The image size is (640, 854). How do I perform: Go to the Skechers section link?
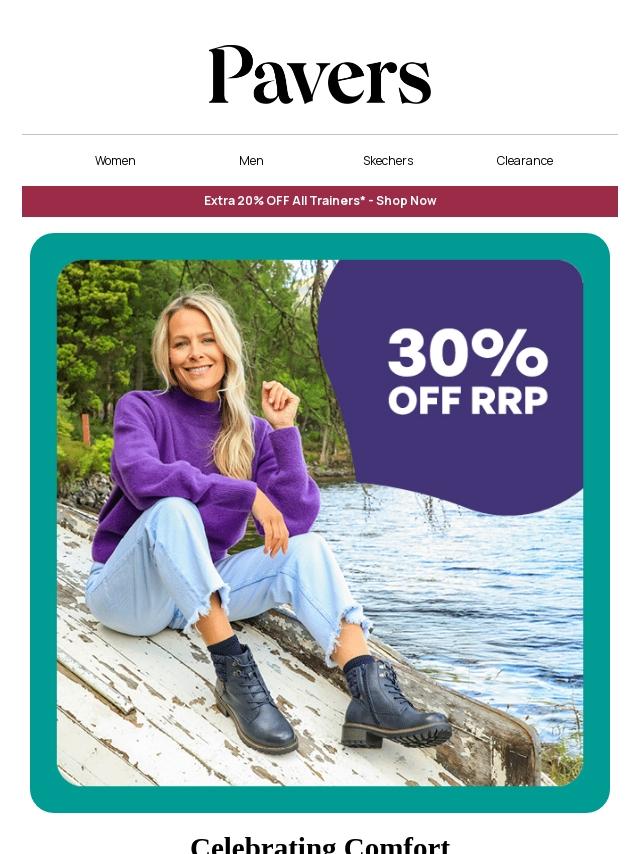click(388, 161)
